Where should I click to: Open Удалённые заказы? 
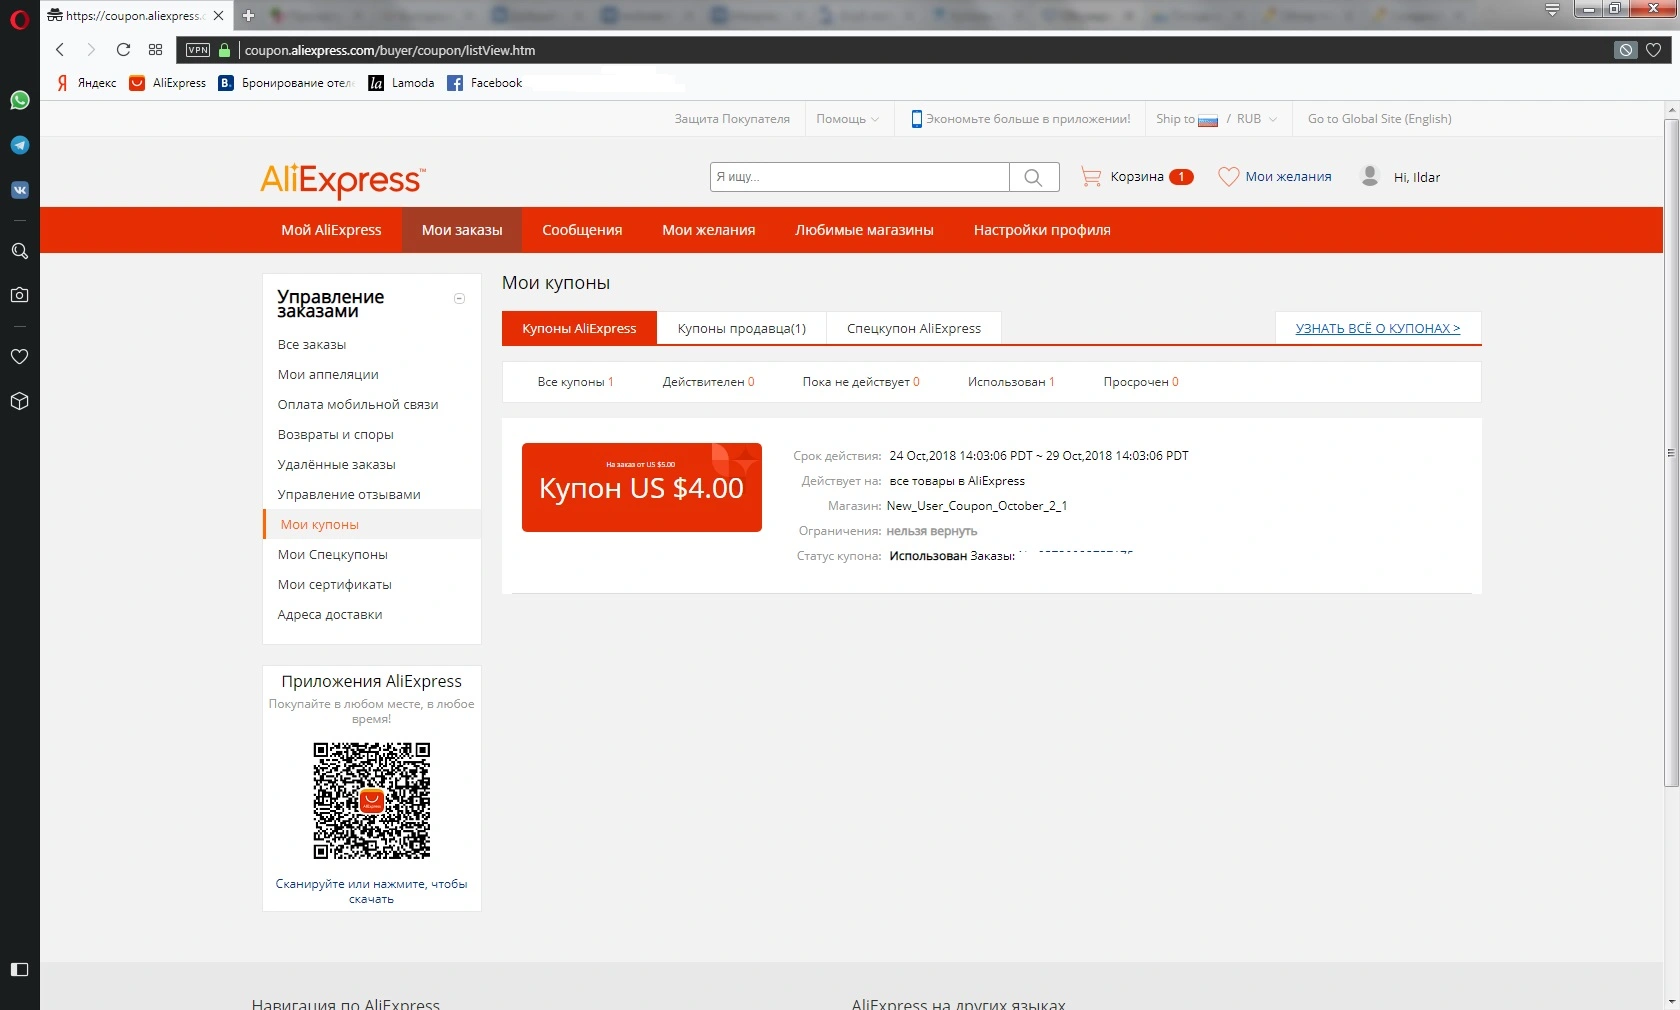[x=337, y=465]
